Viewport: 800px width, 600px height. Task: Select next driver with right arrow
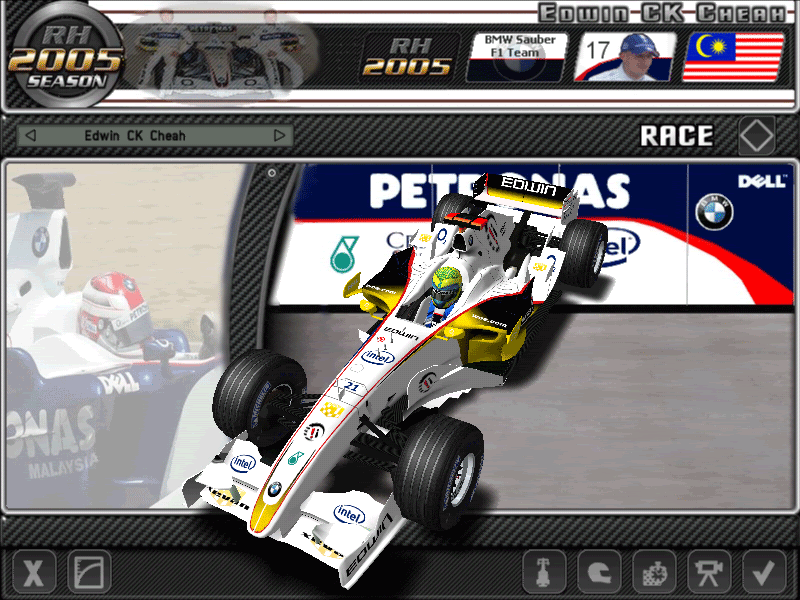[x=280, y=135]
